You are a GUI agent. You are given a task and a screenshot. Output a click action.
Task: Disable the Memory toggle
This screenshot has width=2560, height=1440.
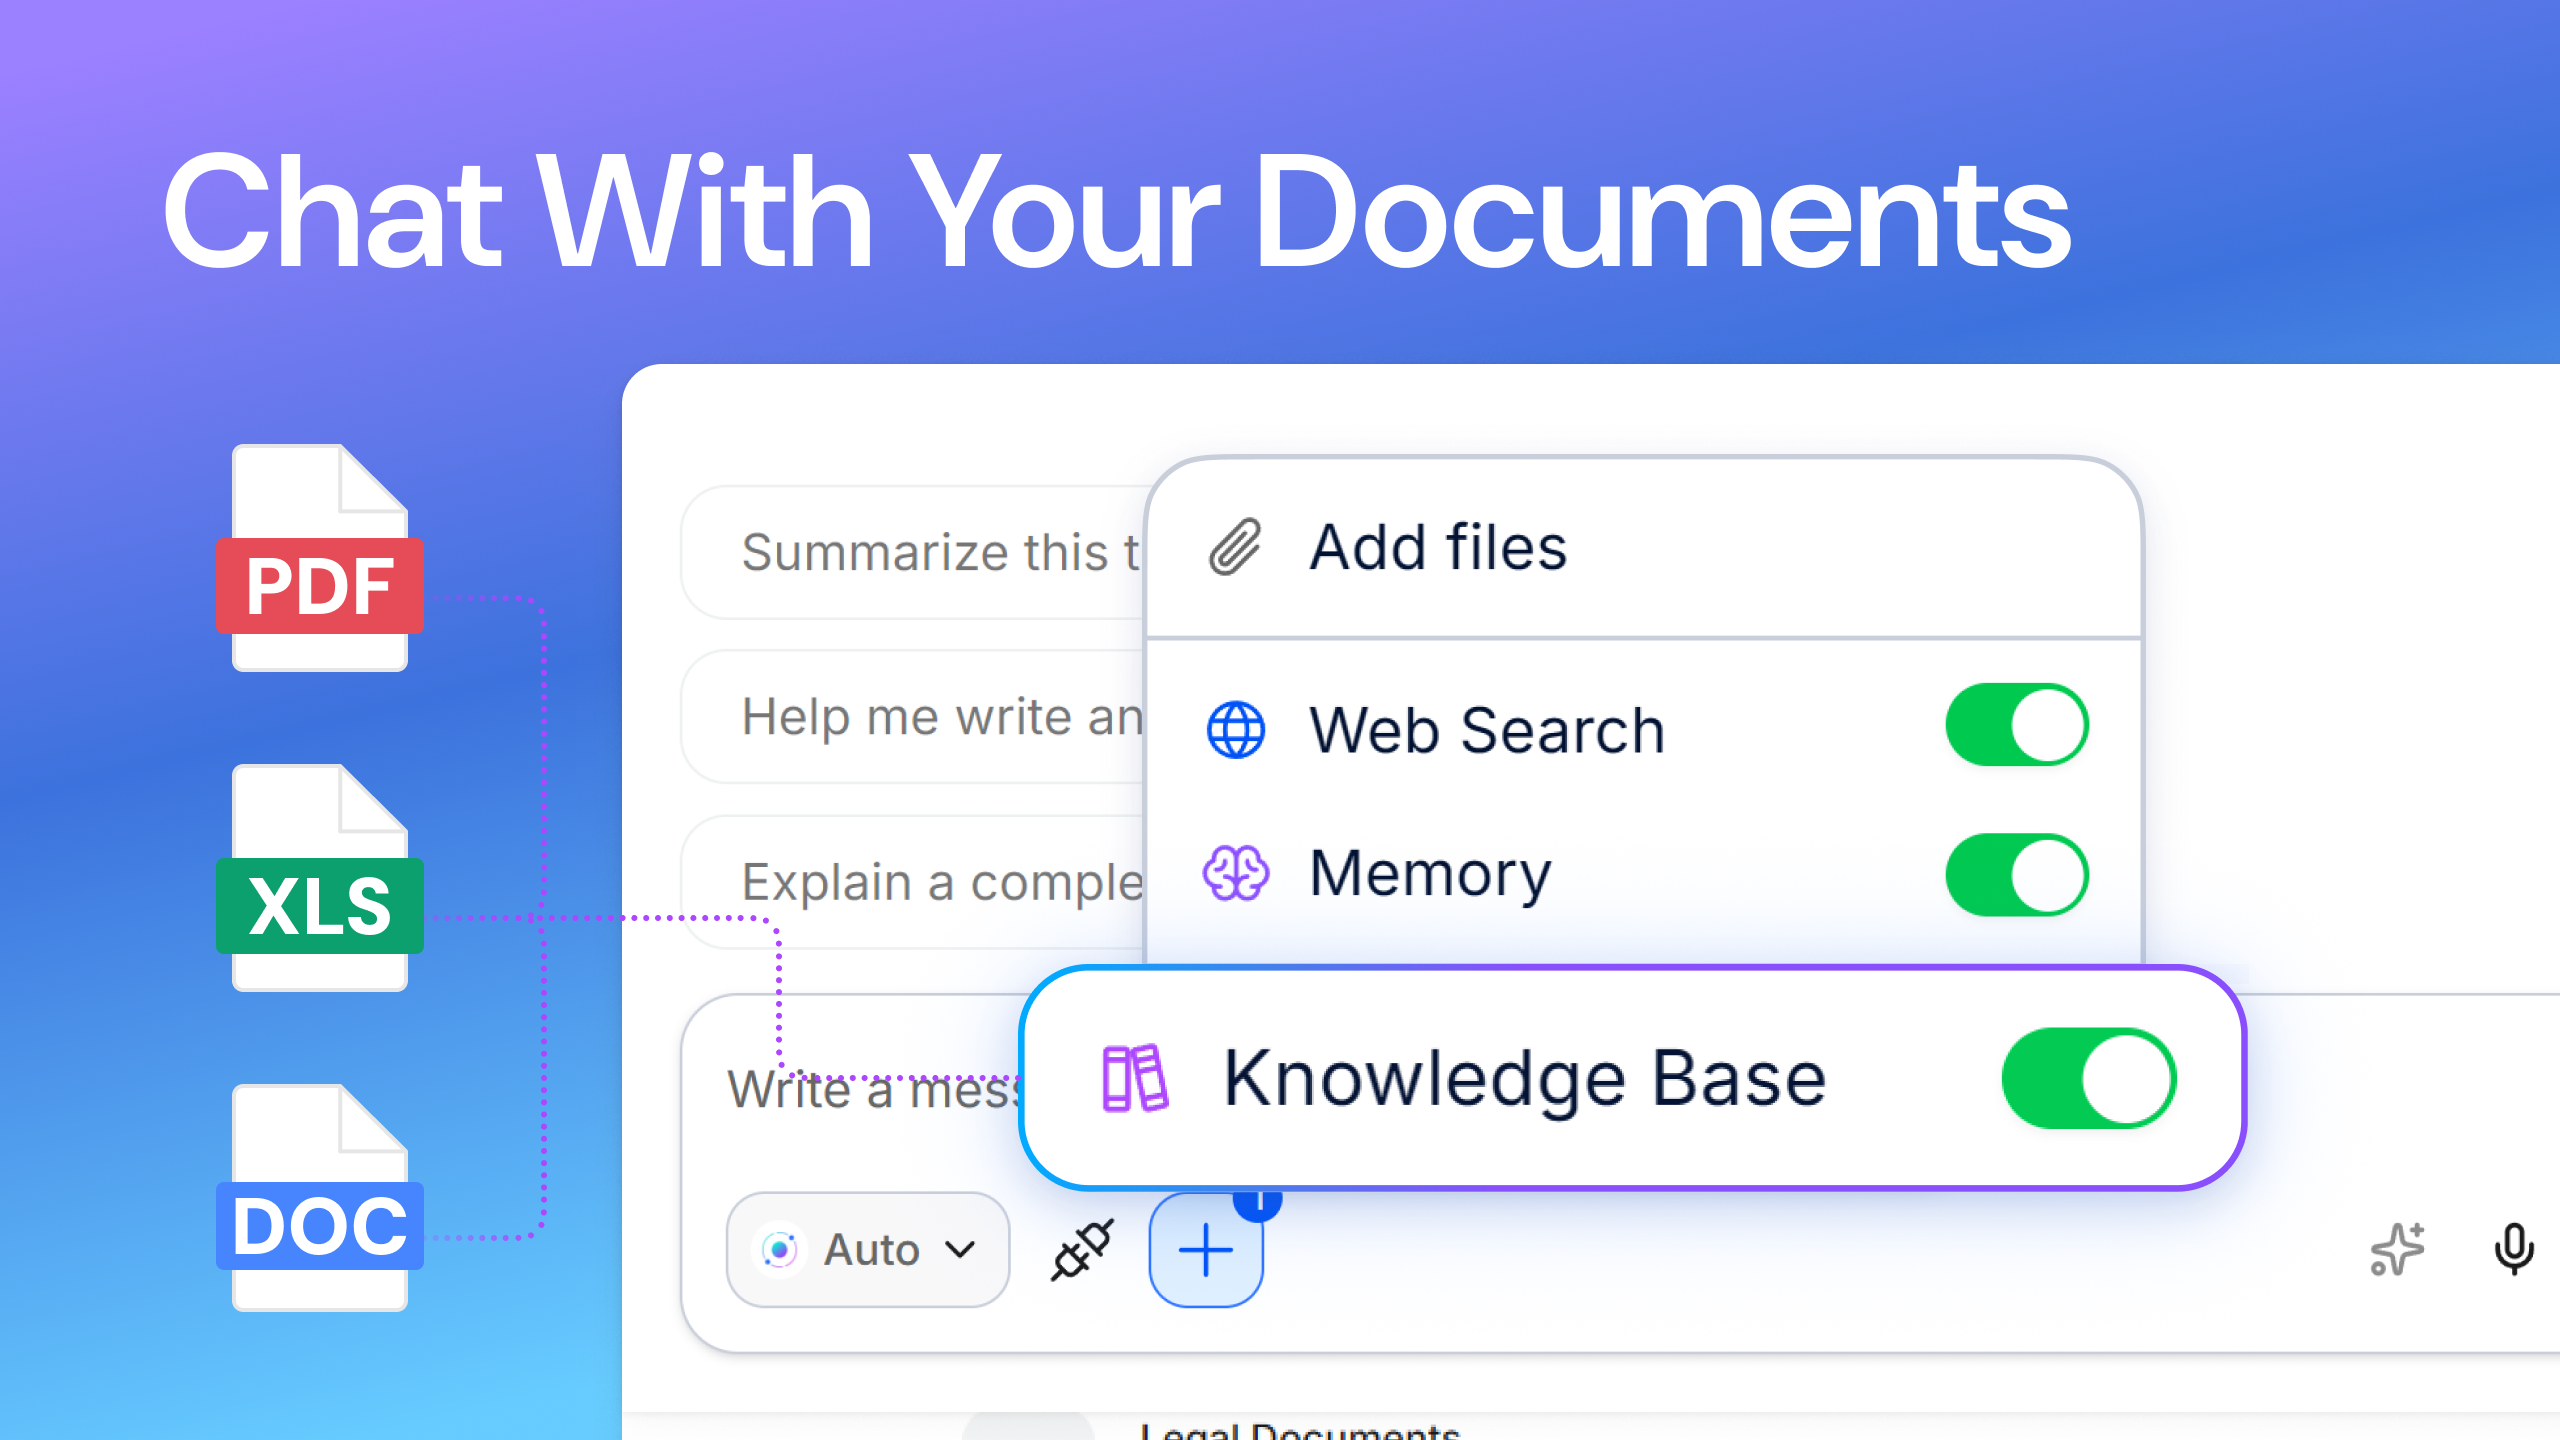[x=2016, y=875]
